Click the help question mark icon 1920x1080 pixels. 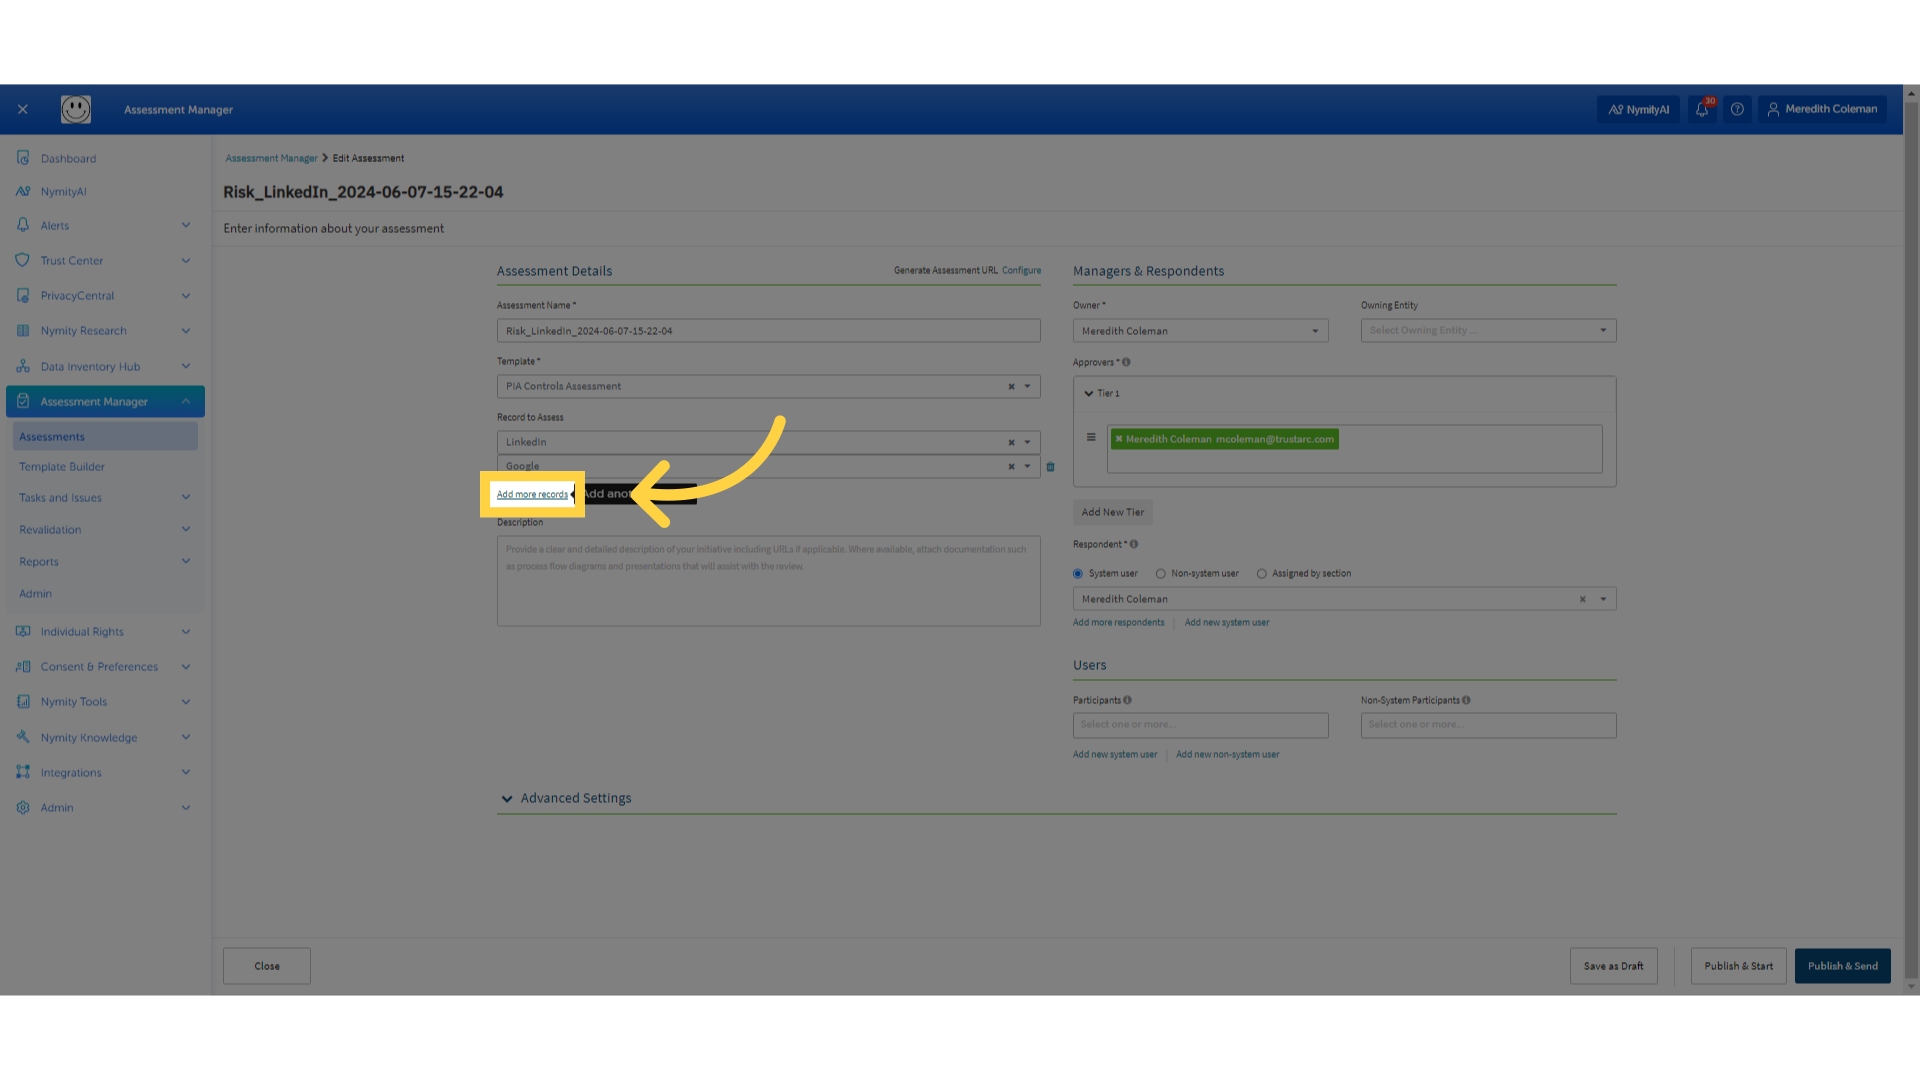coord(1737,110)
